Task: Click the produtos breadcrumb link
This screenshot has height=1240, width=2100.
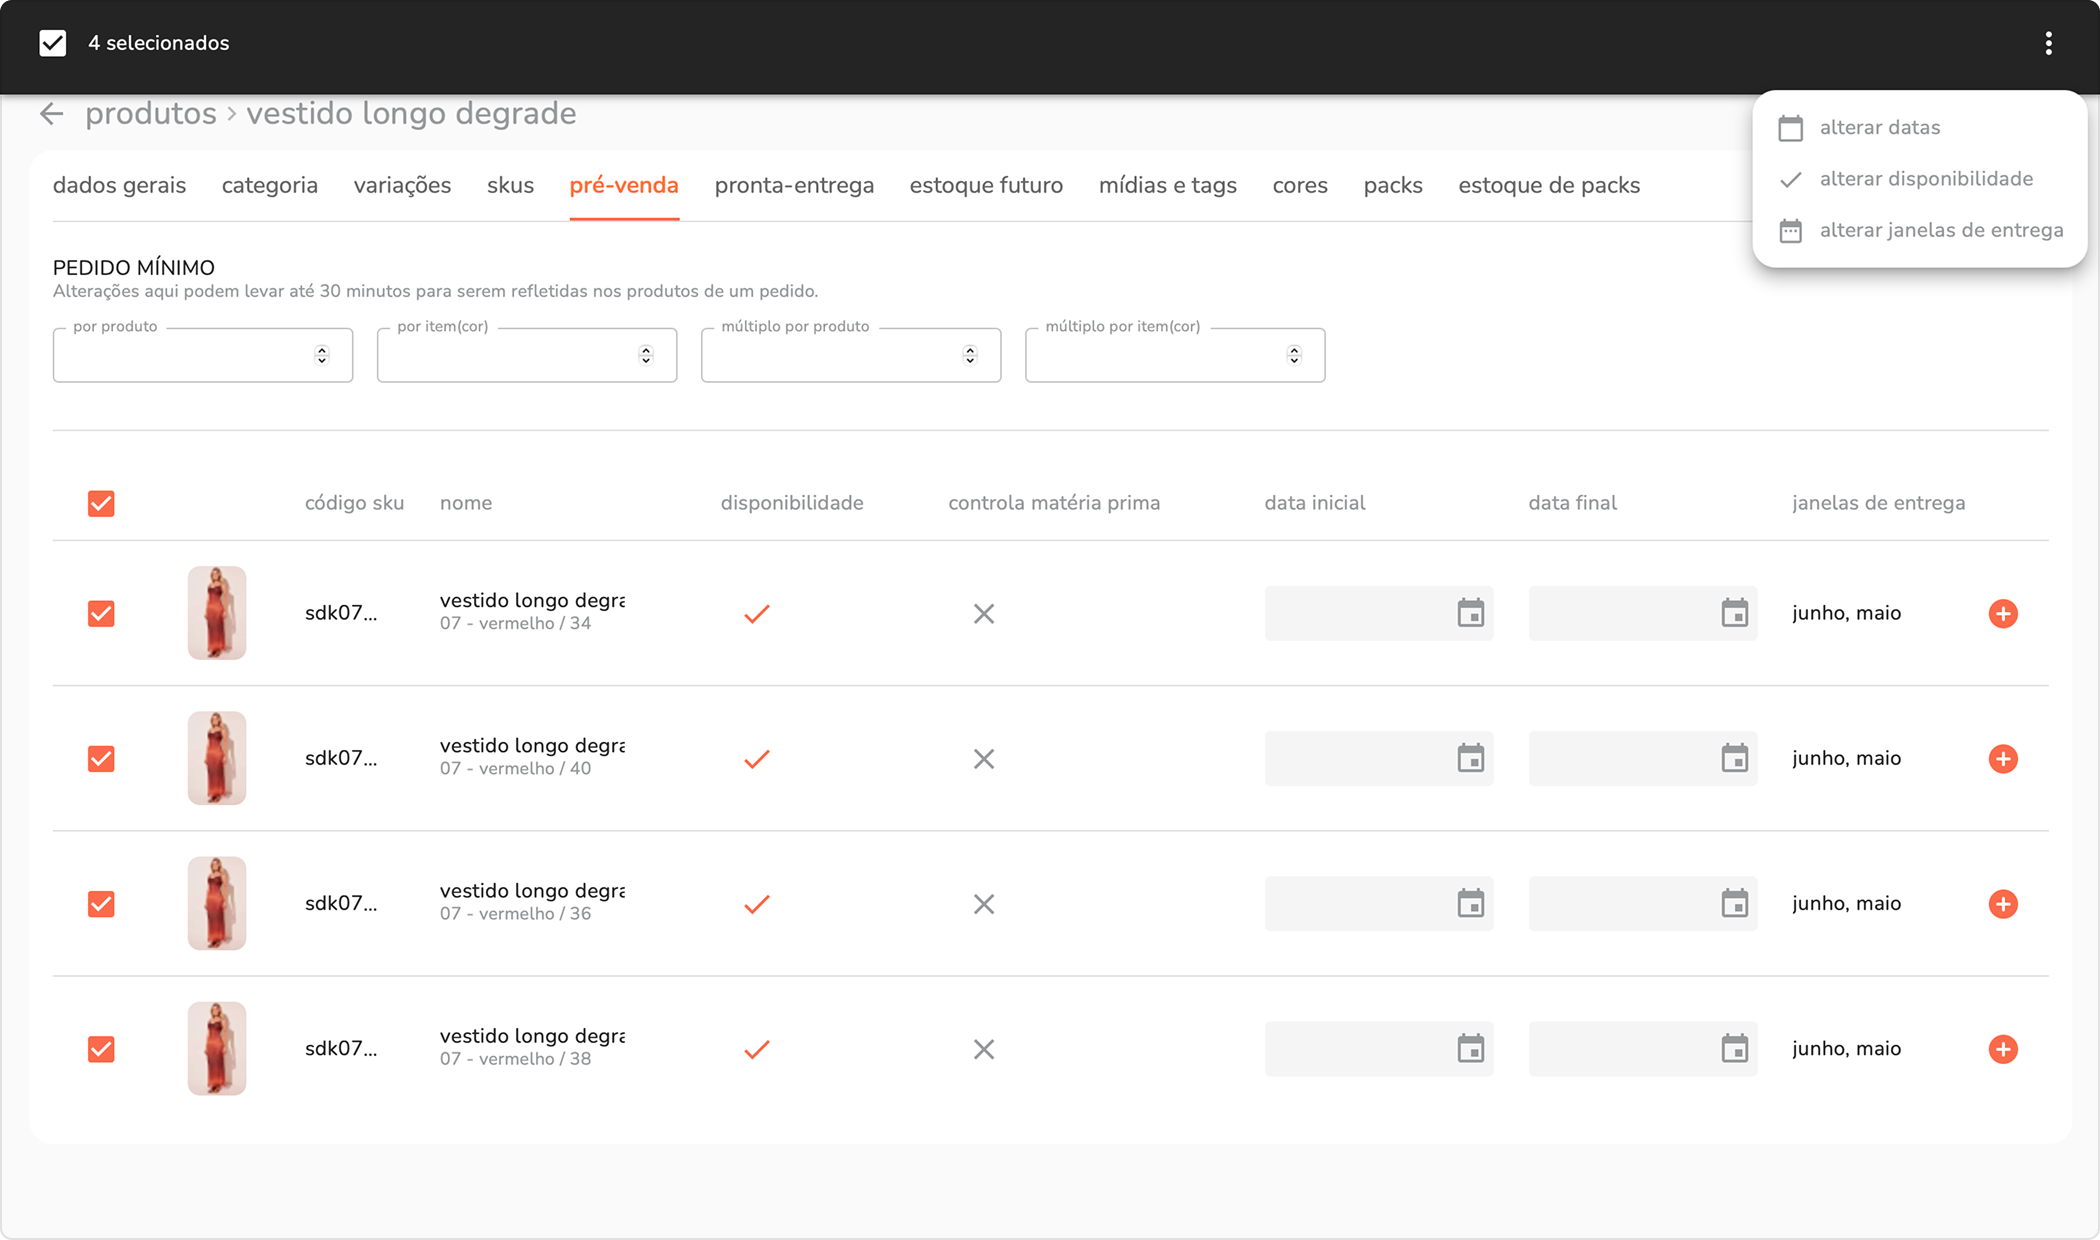Action: pos(150,114)
